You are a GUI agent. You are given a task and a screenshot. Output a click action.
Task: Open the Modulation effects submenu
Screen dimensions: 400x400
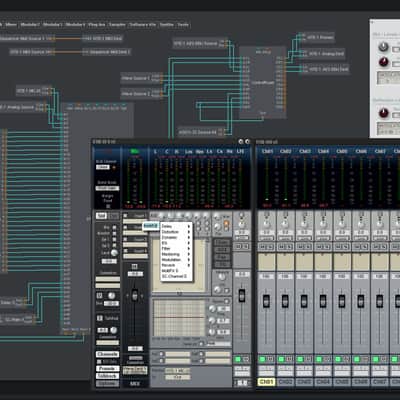pos(177,259)
